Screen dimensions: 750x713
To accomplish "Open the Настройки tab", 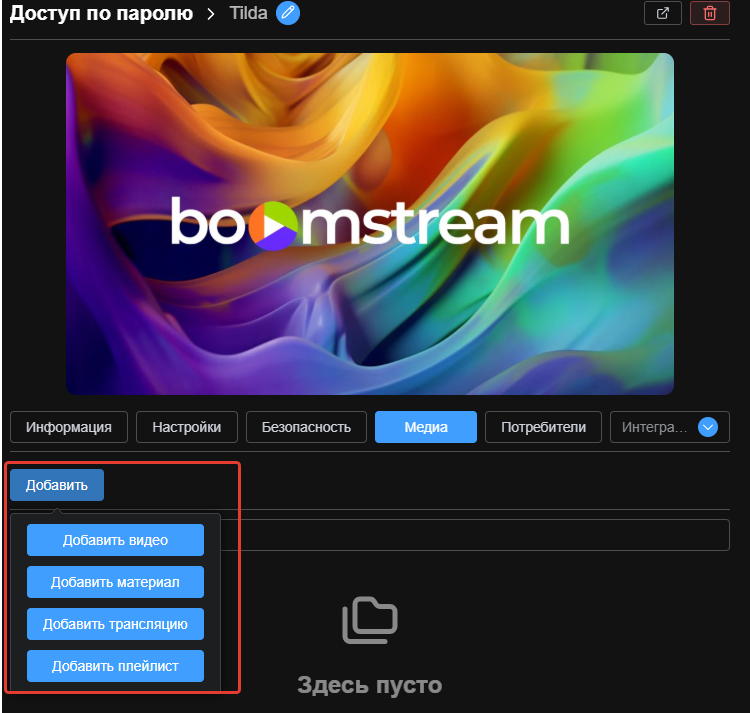I will click(x=187, y=427).
